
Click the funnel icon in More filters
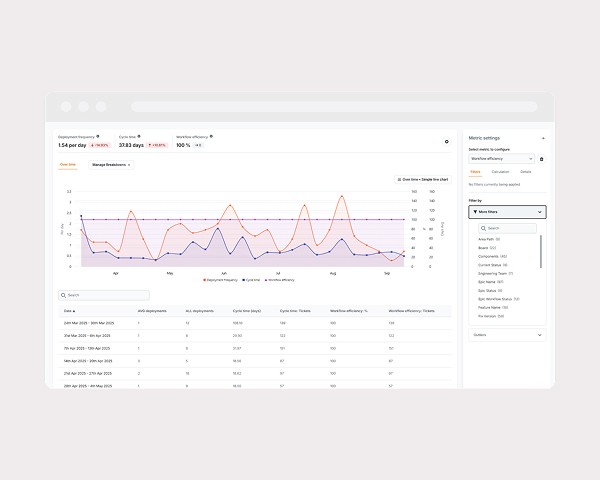click(475, 212)
